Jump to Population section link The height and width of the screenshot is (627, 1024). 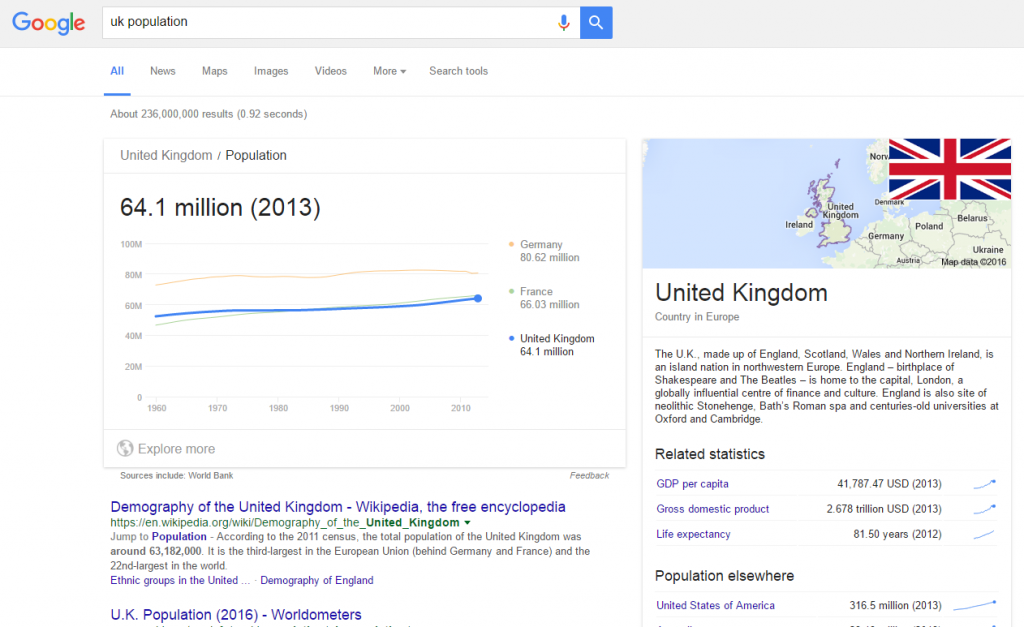click(179, 536)
